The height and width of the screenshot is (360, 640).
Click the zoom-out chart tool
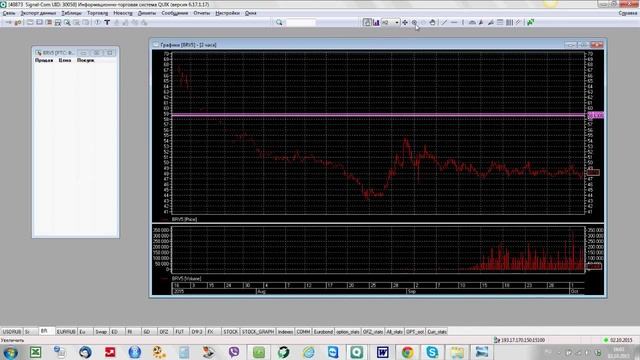click(423, 22)
